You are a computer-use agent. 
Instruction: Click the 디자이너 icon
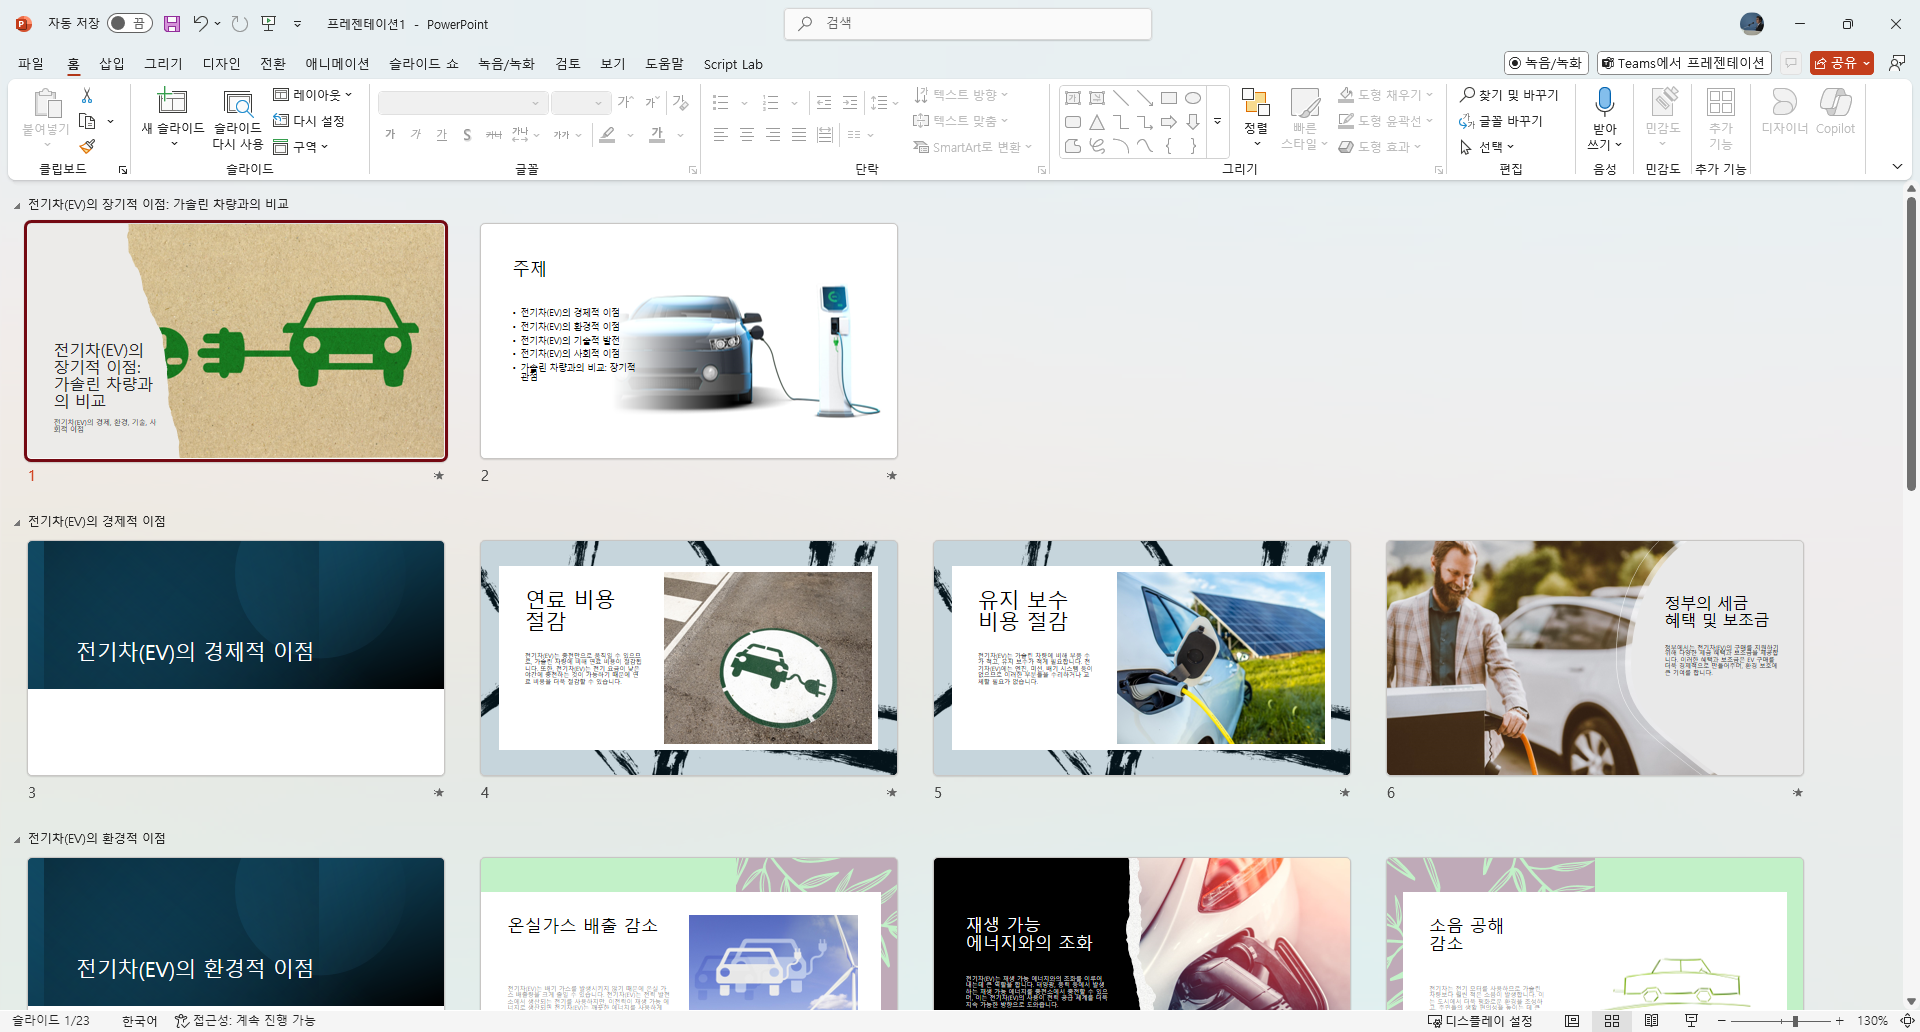1784,102
